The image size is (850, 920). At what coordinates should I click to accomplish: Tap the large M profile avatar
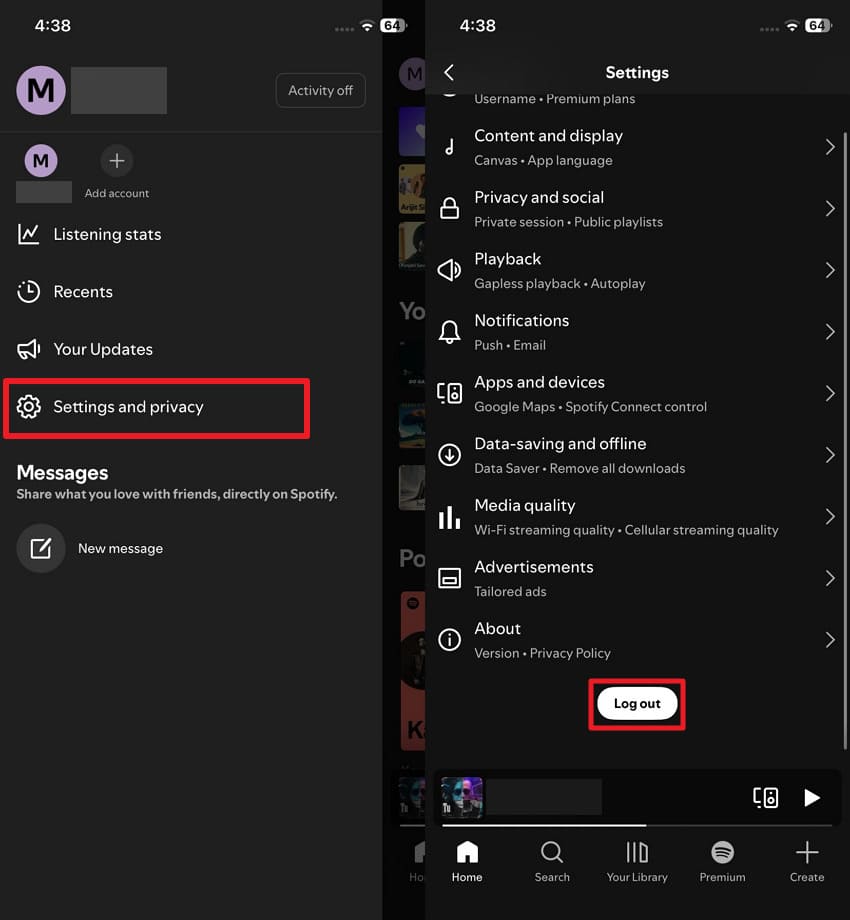tap(40, 90)
